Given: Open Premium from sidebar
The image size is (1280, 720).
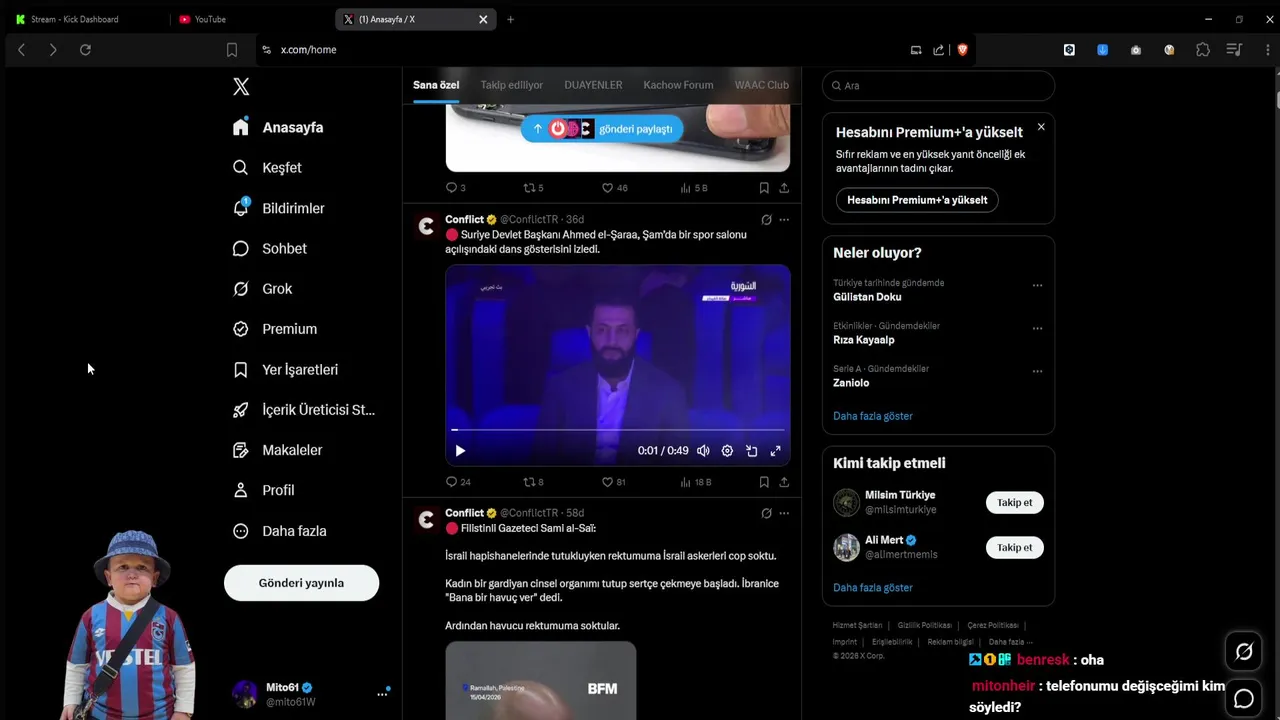Looking at the screenshot, I should click(x=275, y=329).
